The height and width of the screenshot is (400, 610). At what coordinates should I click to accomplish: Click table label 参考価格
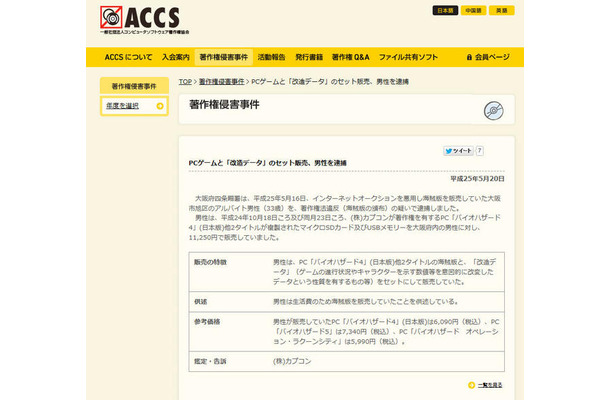[x=207, y=321]
